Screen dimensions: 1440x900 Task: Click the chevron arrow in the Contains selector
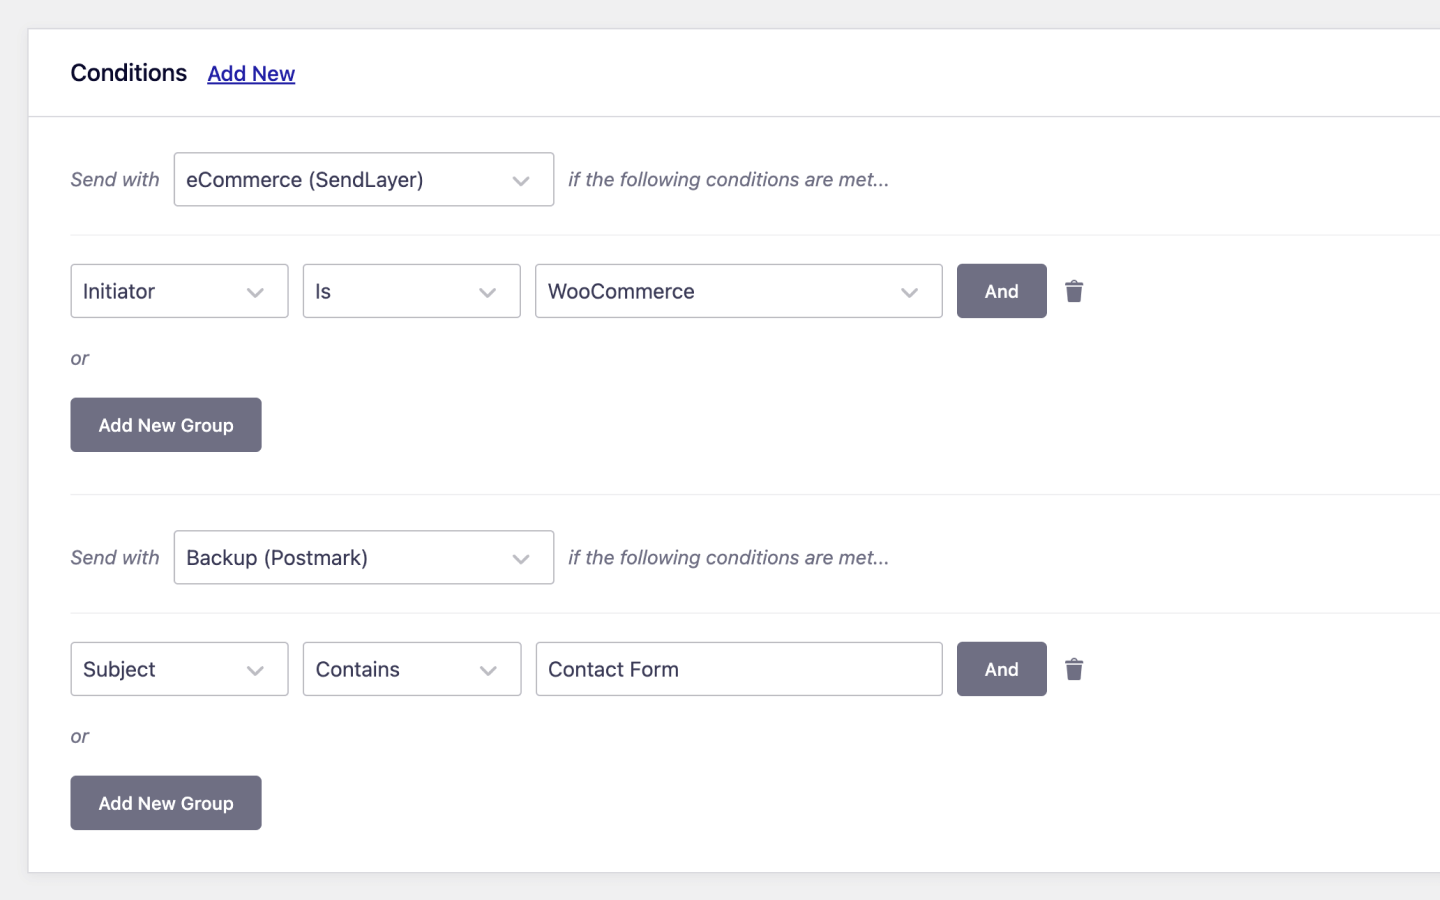[488, 671]
